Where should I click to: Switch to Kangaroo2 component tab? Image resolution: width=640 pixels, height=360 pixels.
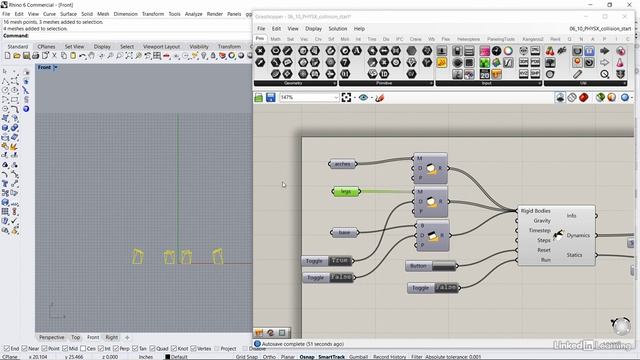click(x=533, y=39)
